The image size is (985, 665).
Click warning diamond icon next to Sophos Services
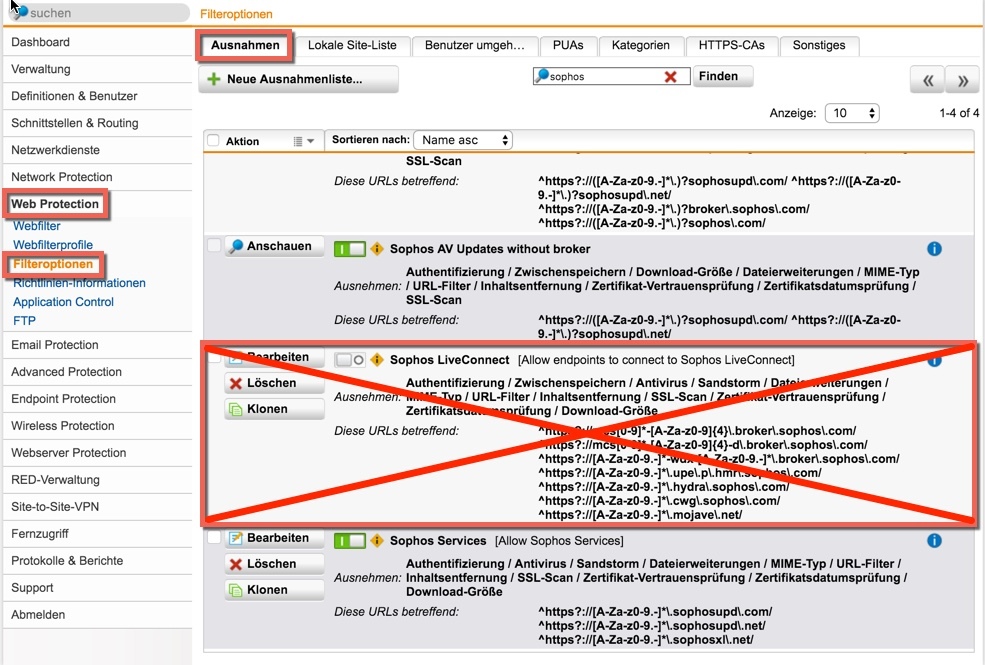pos(377,541)
